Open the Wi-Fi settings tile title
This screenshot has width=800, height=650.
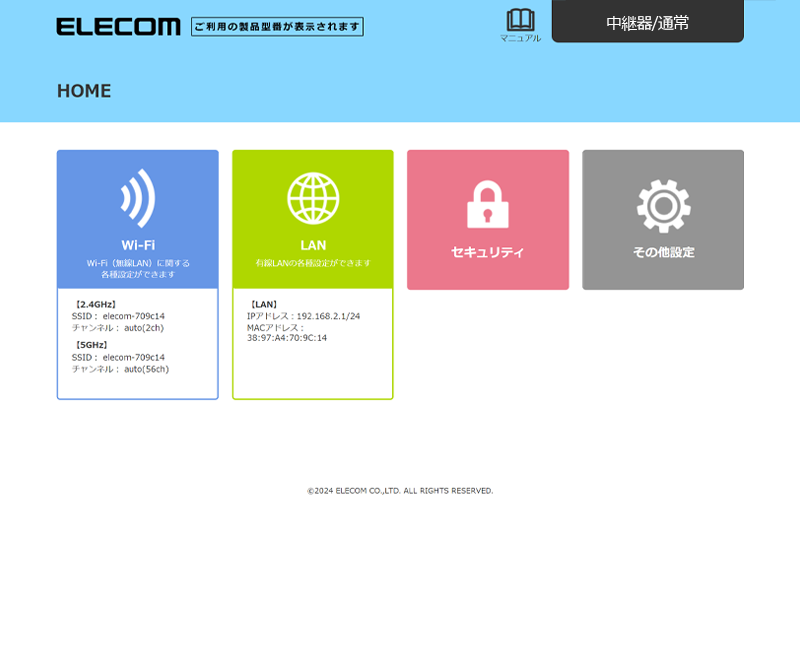138,245
